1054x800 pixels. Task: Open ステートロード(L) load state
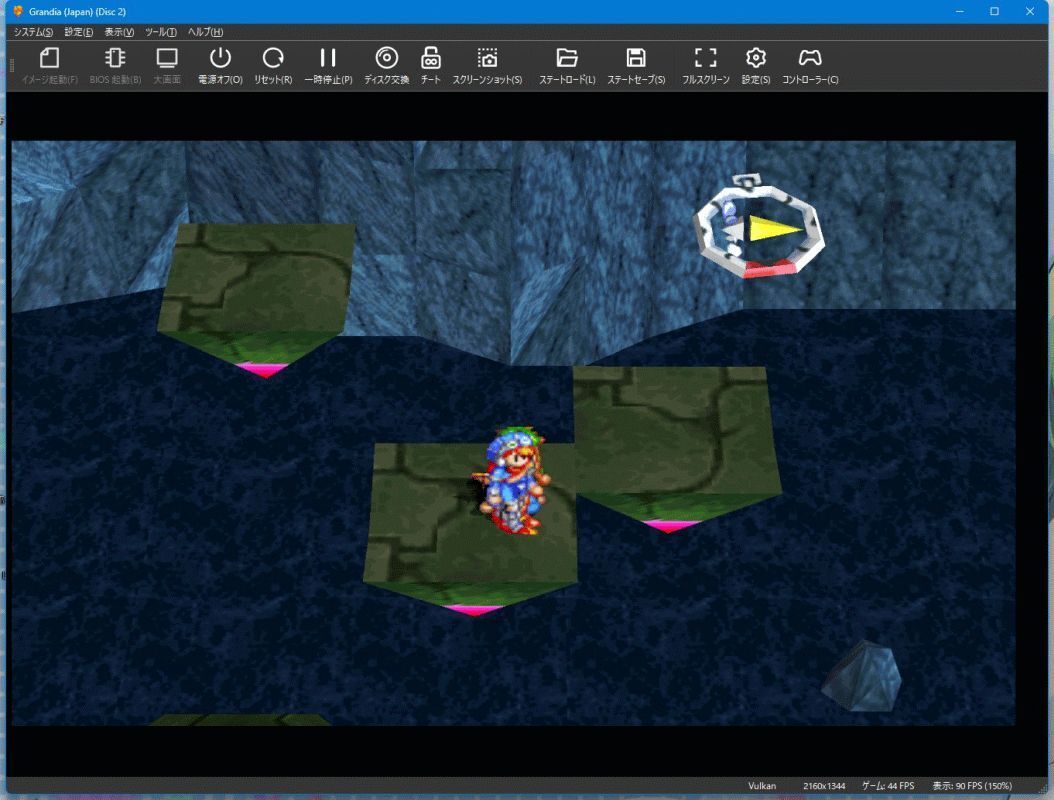[567, 66]
